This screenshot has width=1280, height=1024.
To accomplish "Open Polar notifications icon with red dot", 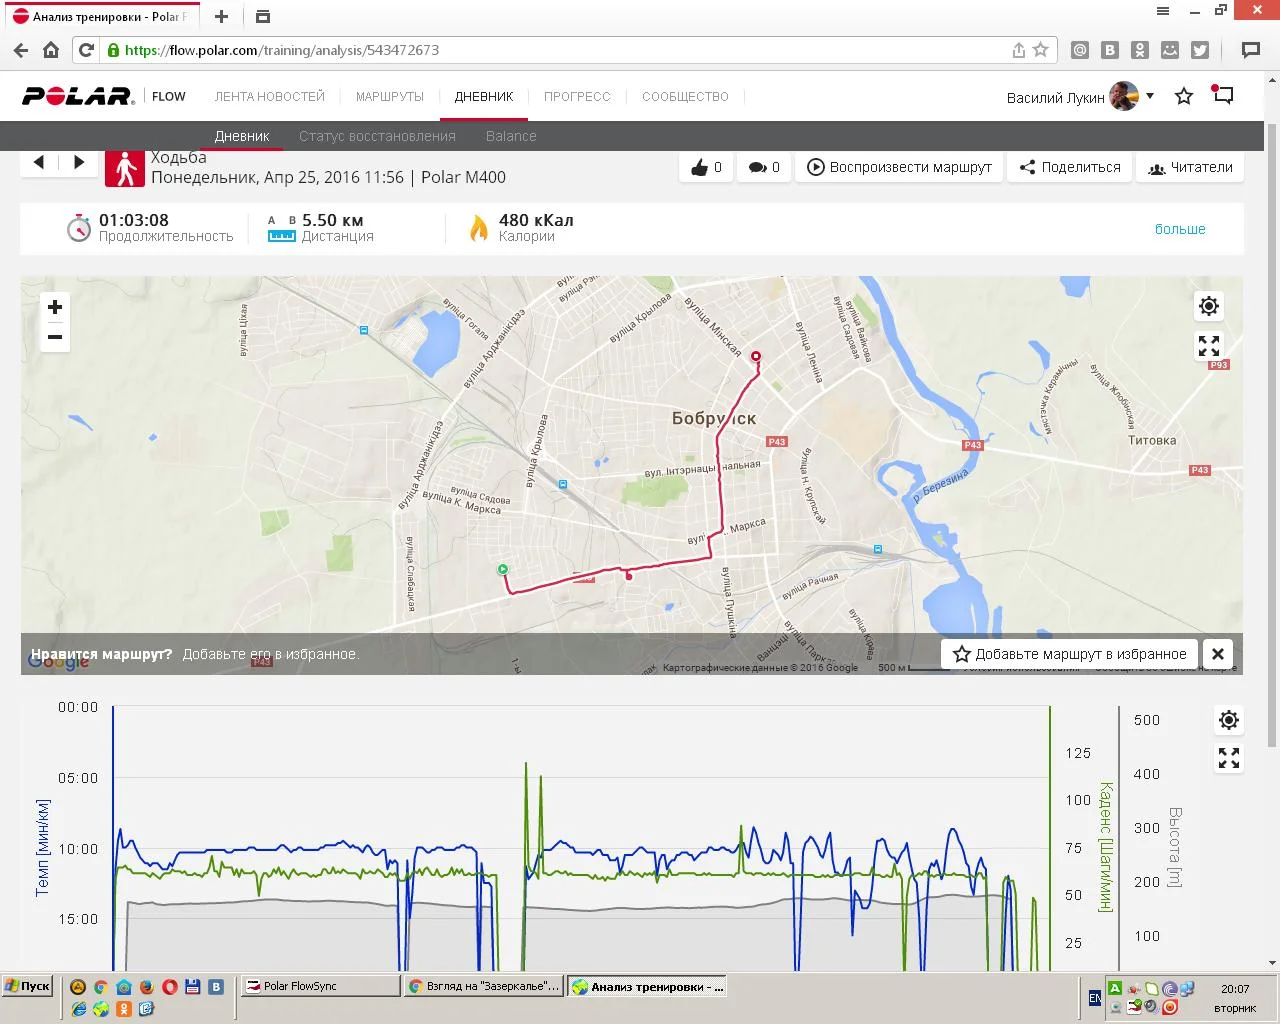I will pyautogui.click(x=1222, y=95).
